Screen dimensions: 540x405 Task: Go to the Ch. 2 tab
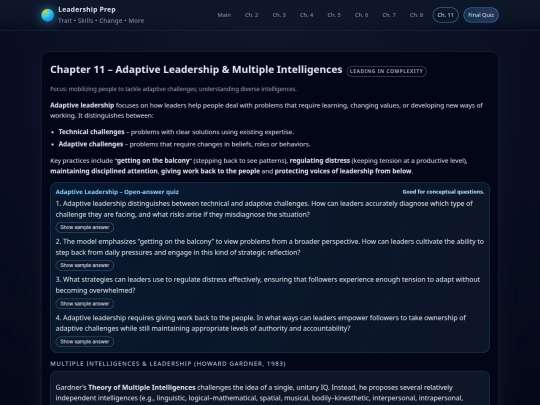point(251,15)
